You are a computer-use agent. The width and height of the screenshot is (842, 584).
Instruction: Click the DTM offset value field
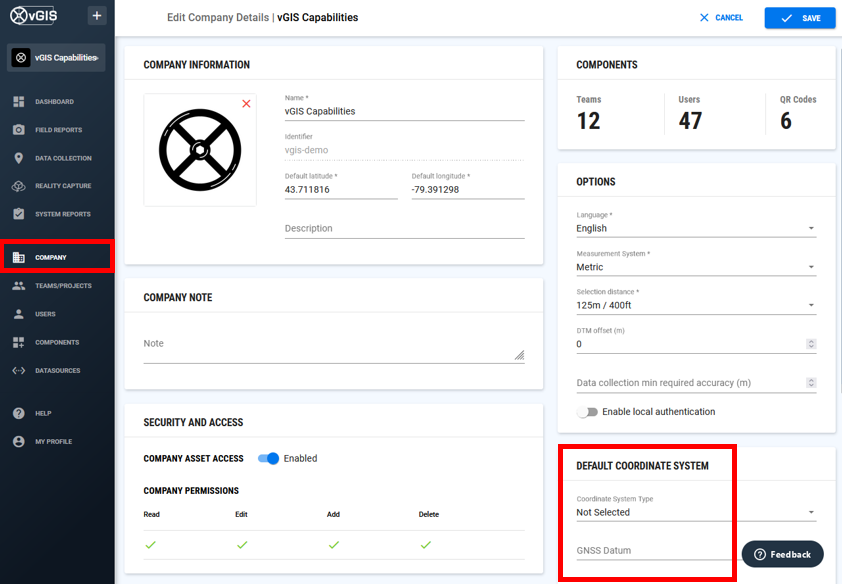pos(690,344)
